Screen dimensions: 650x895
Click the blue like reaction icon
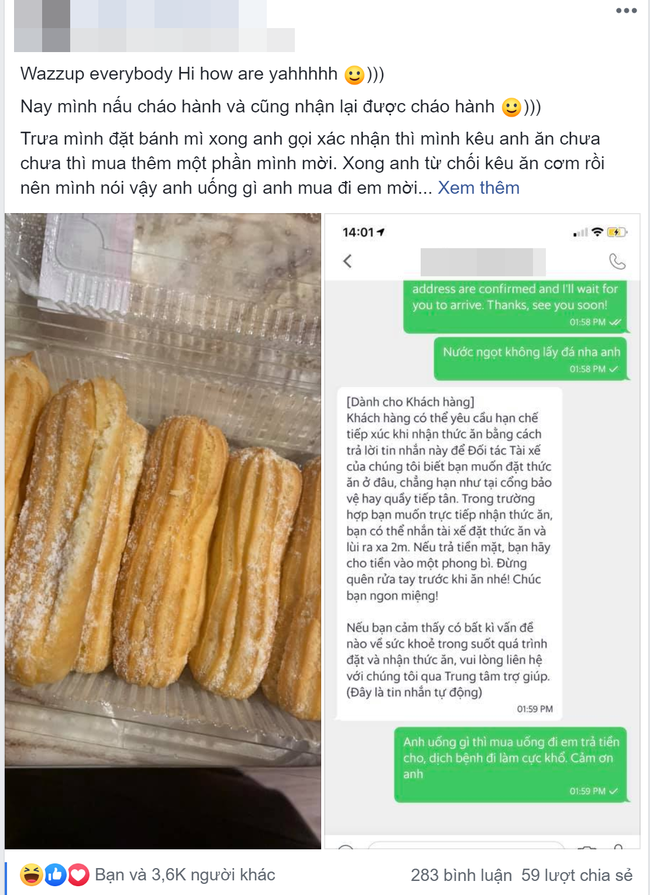55,874
